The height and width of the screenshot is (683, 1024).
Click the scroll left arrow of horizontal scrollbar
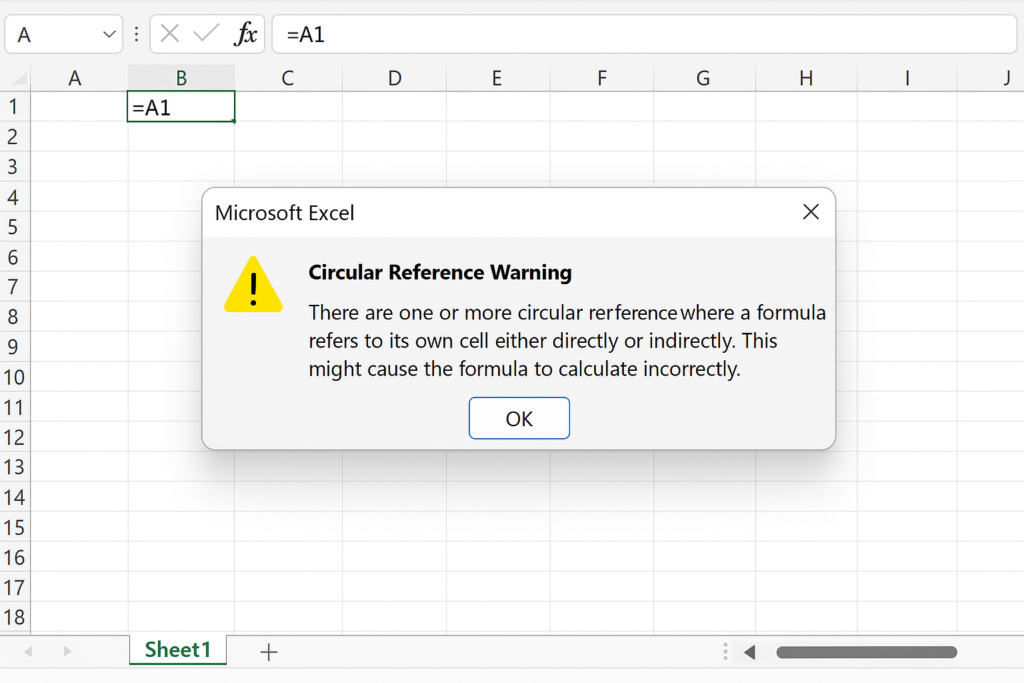click(x=749, y=652)
